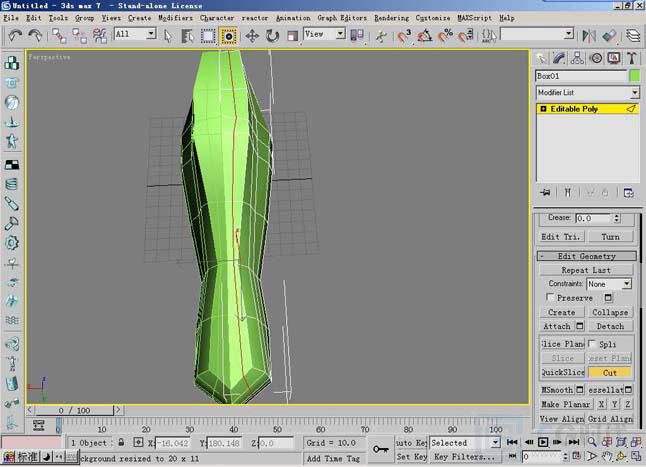Screen dimensions: 646x467
Task: Open the Modifier List dropdown
Action: (588, 93)
